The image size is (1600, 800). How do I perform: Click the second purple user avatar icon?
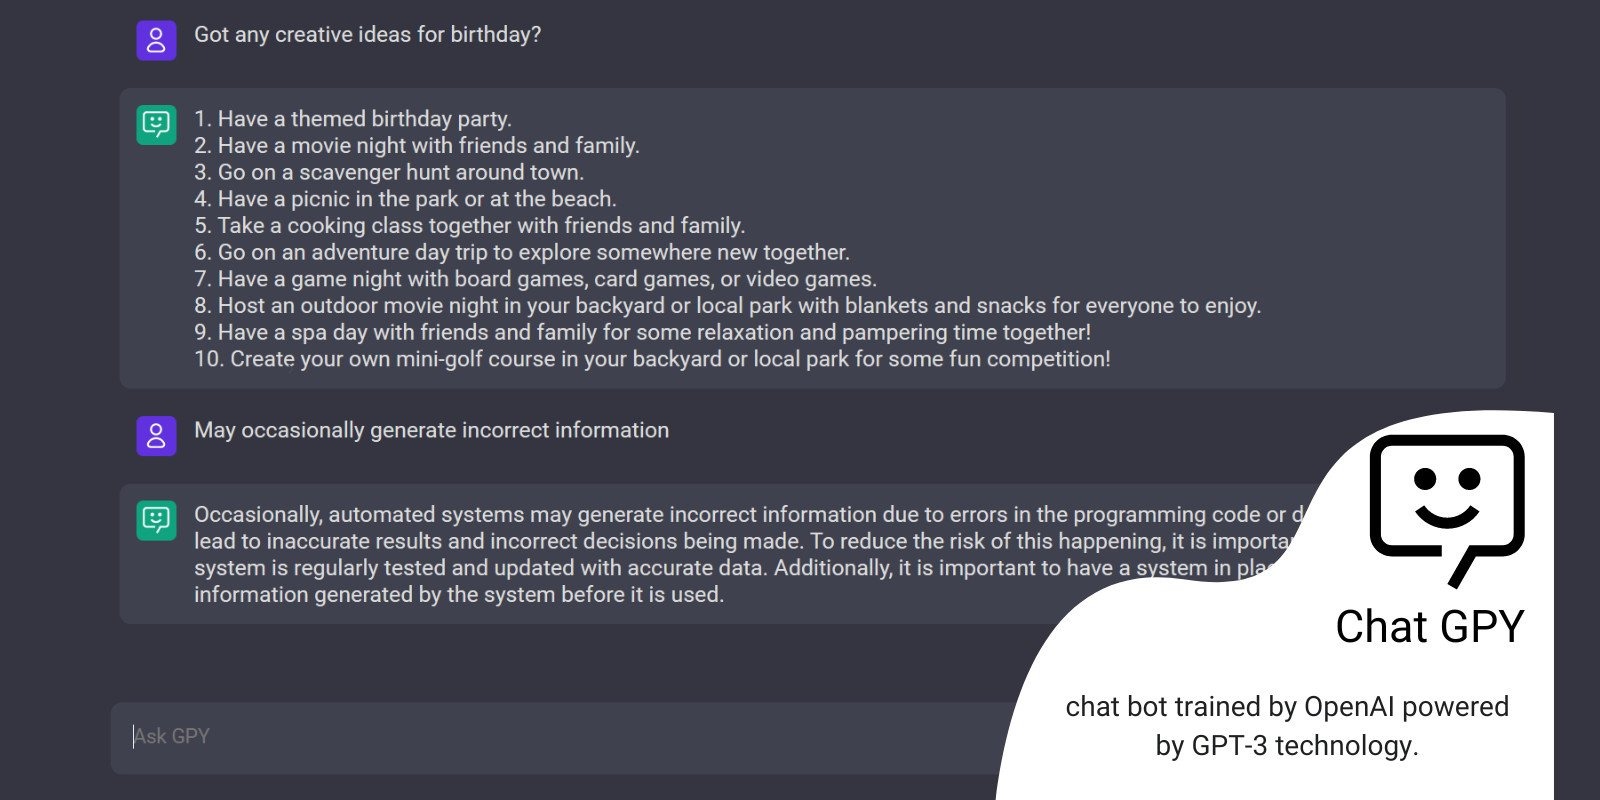[156, 436]
